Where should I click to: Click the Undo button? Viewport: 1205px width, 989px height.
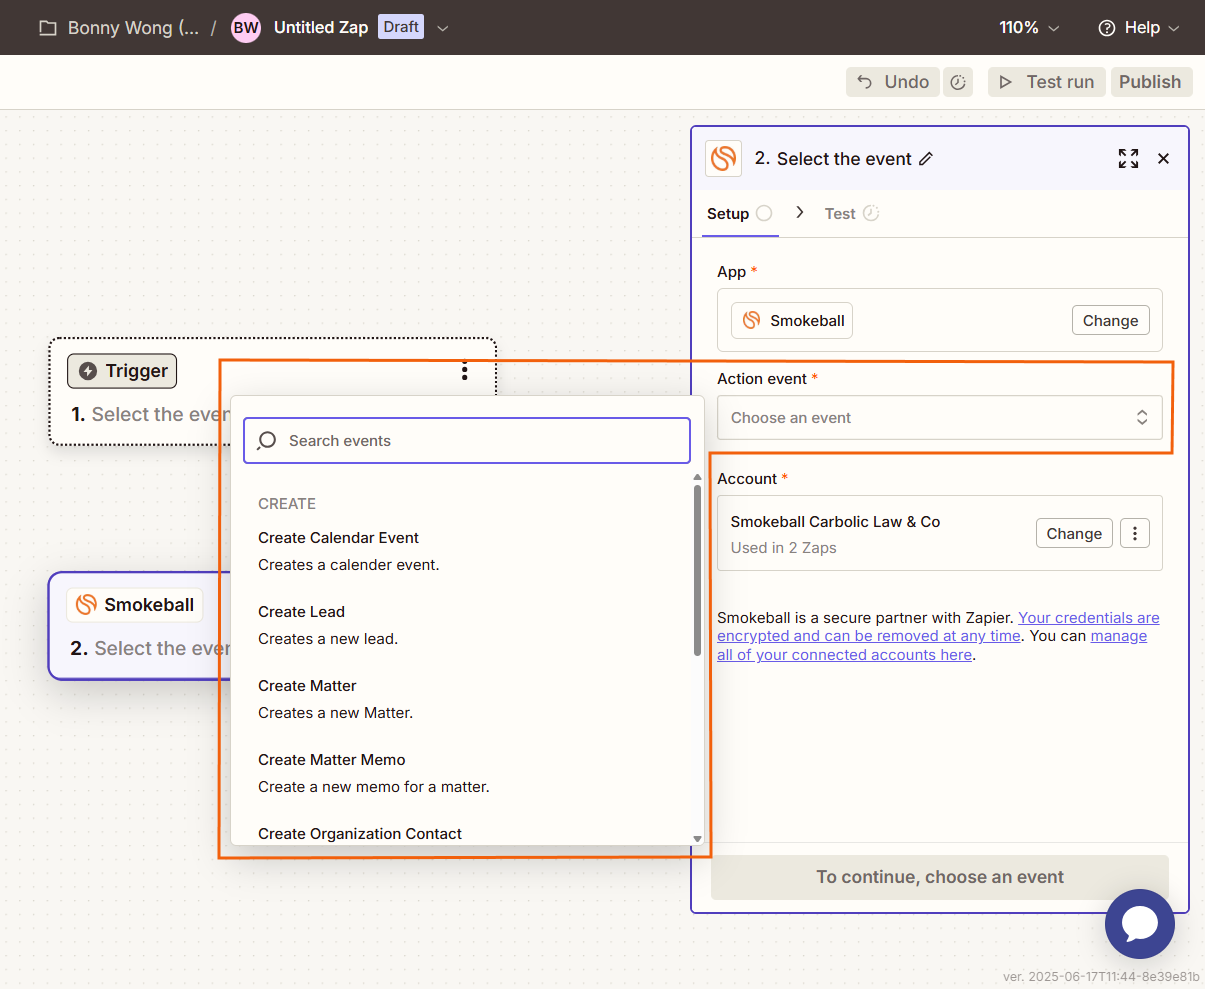coord(893,82)
